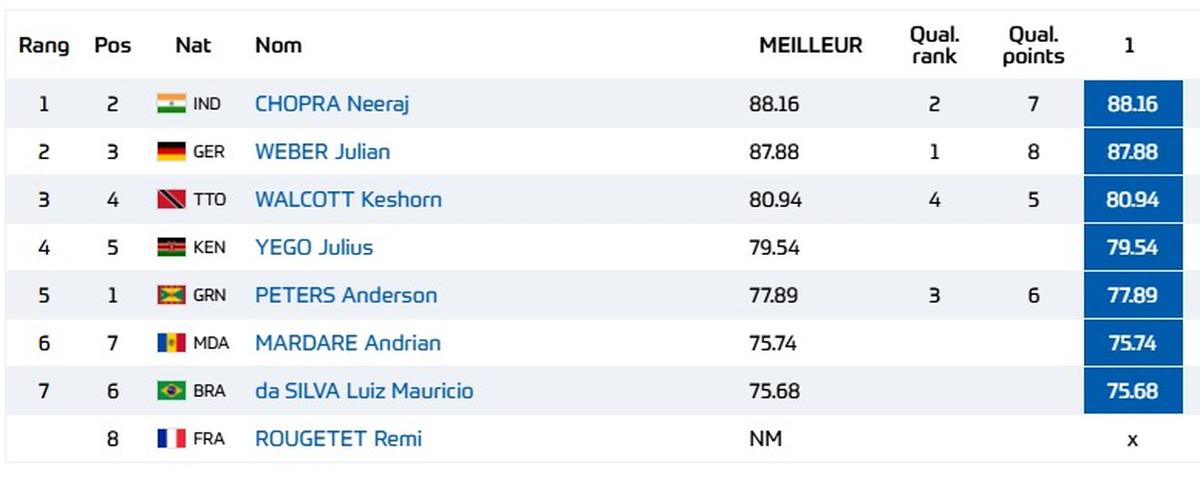
Task: Click the Grenada flag icon
Action: pyautogui.click(x=171, y=295)
